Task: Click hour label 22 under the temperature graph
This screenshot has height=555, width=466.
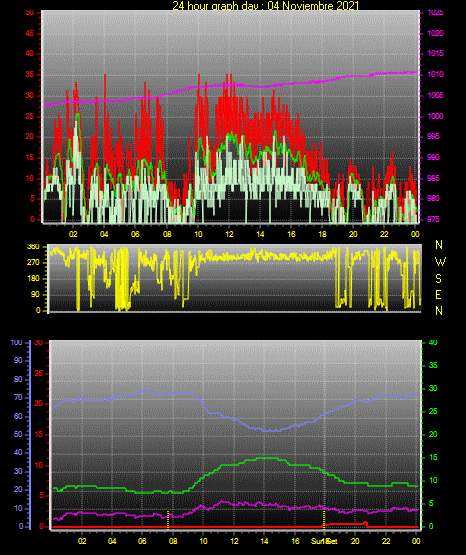Action: tap(386, 541)
